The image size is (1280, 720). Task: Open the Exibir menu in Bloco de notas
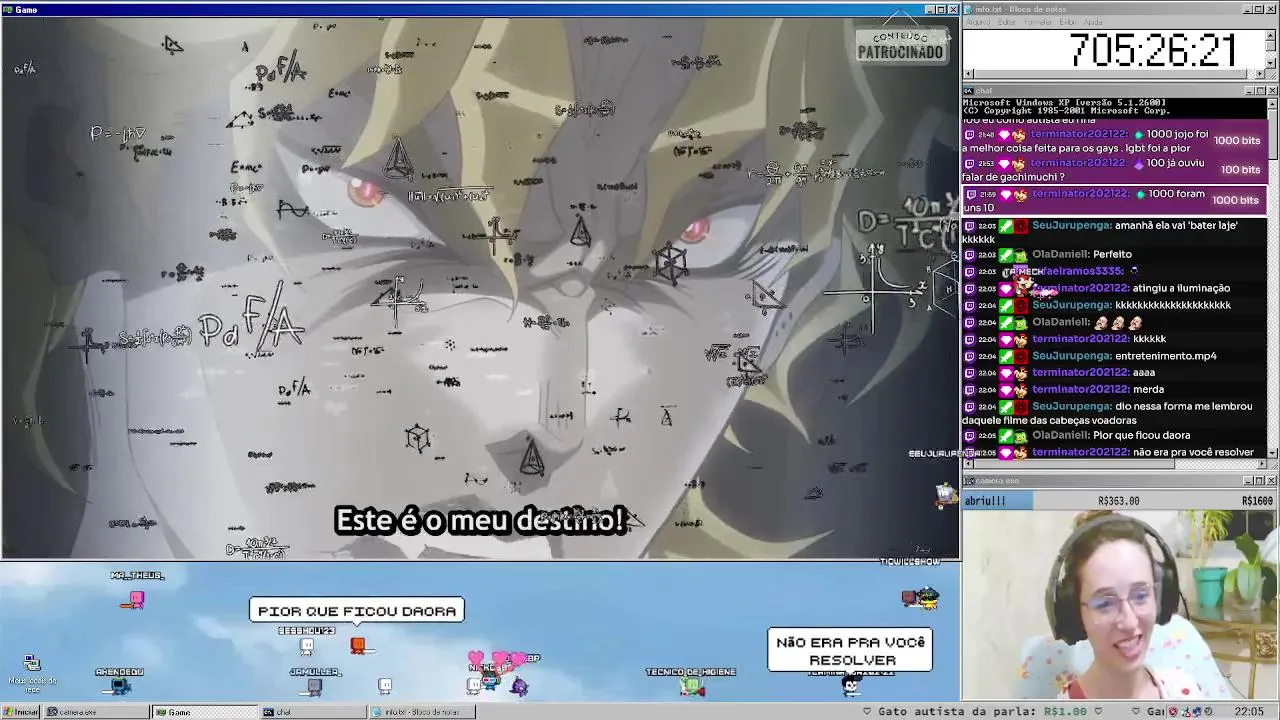1068,22
